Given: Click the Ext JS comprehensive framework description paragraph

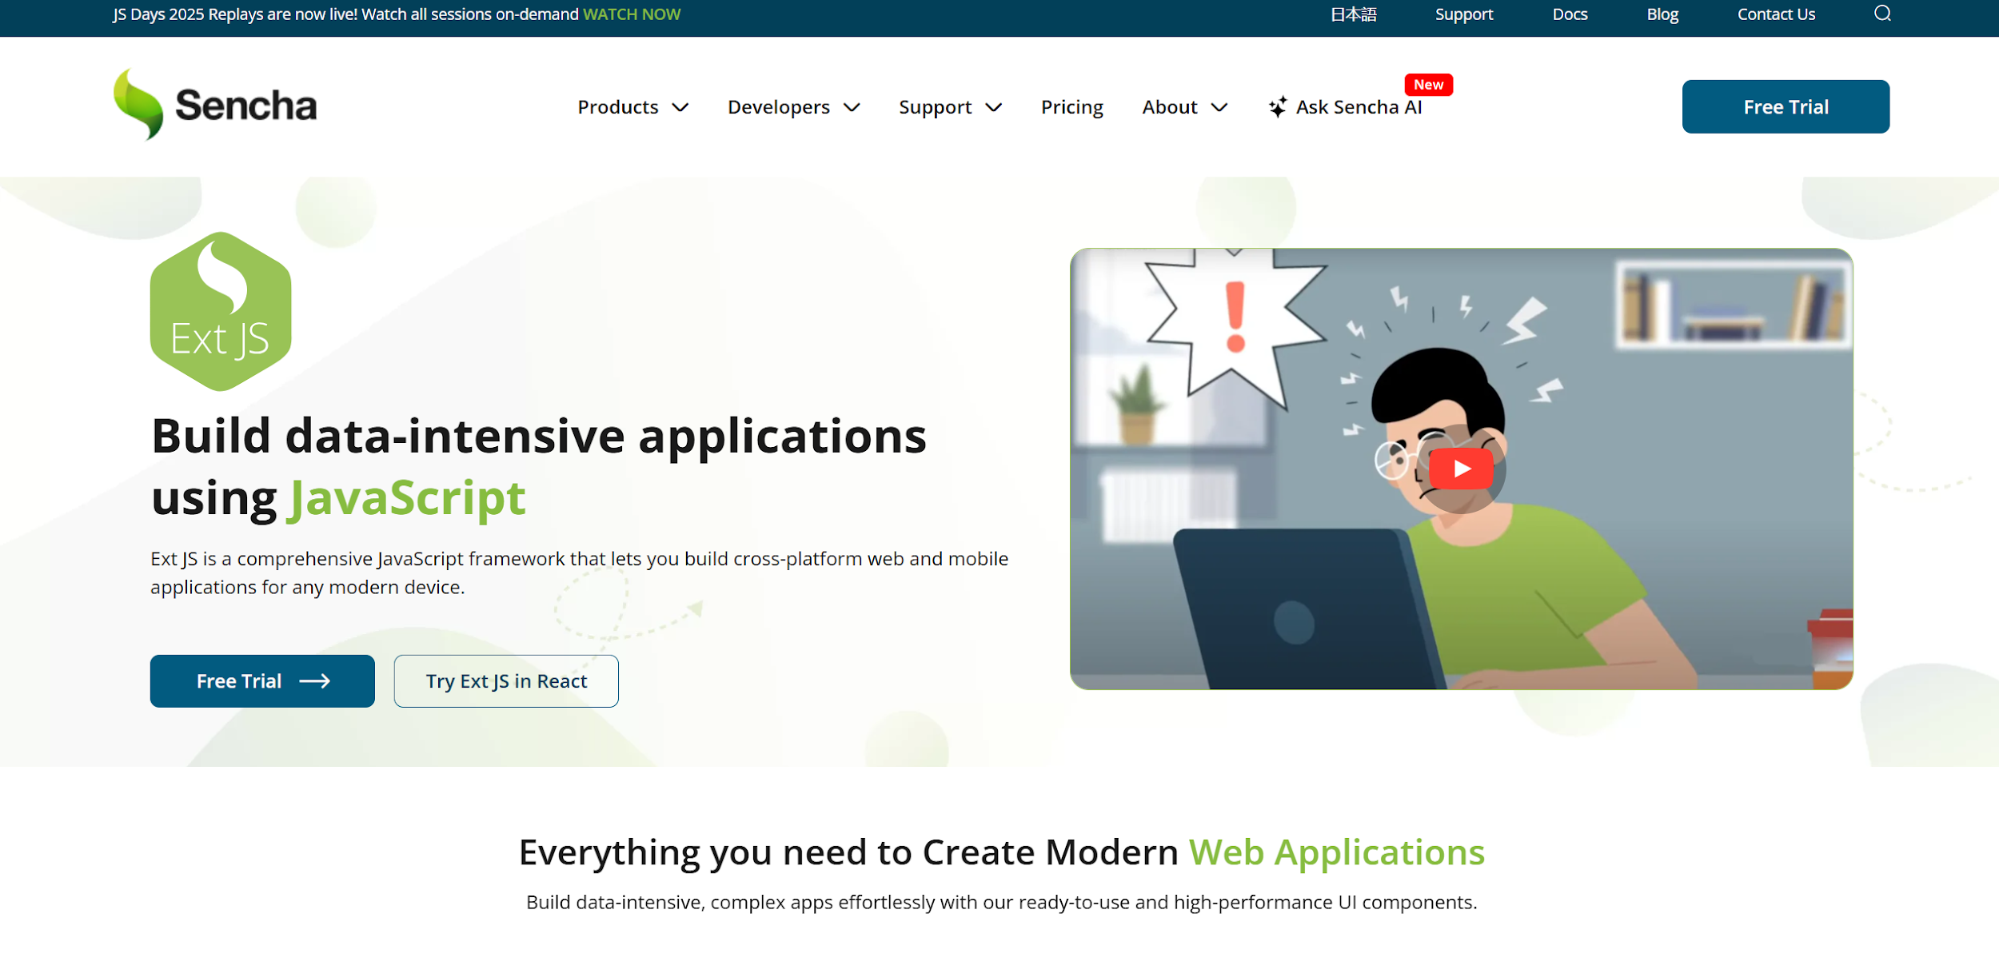Looking at the screenshot, I should coord(579,573).
